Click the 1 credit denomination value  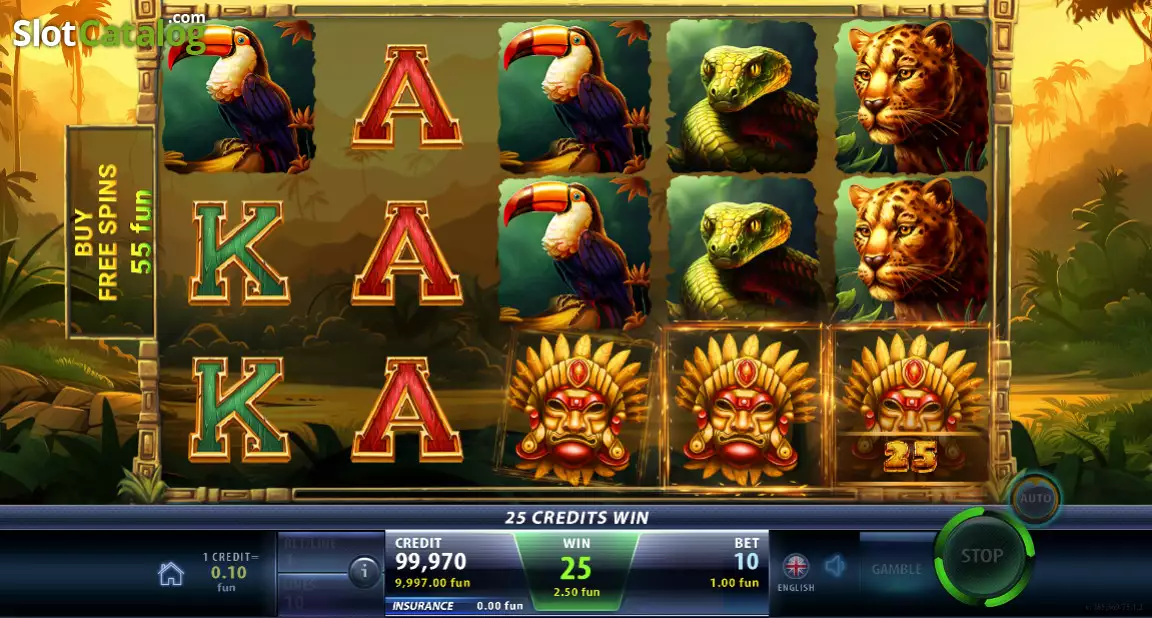228,572
